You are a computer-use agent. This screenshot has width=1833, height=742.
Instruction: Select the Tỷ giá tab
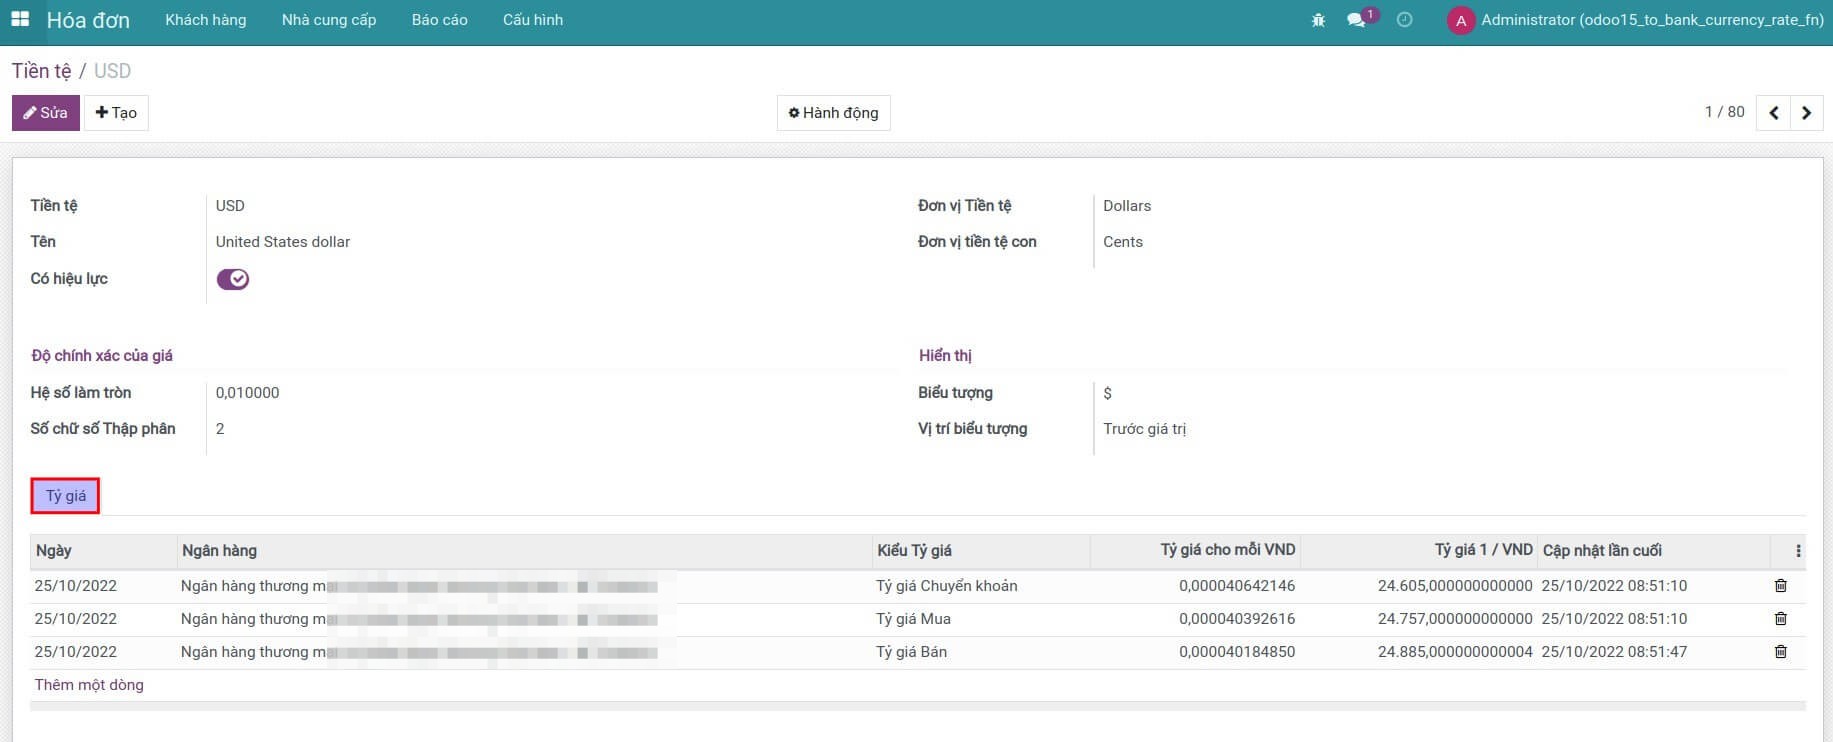click(x=66, y=496)
